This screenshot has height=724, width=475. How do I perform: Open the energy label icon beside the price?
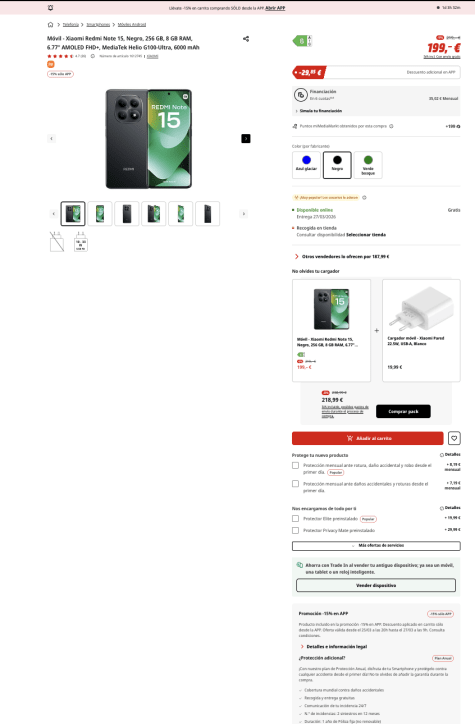click(x=303, y=41)
